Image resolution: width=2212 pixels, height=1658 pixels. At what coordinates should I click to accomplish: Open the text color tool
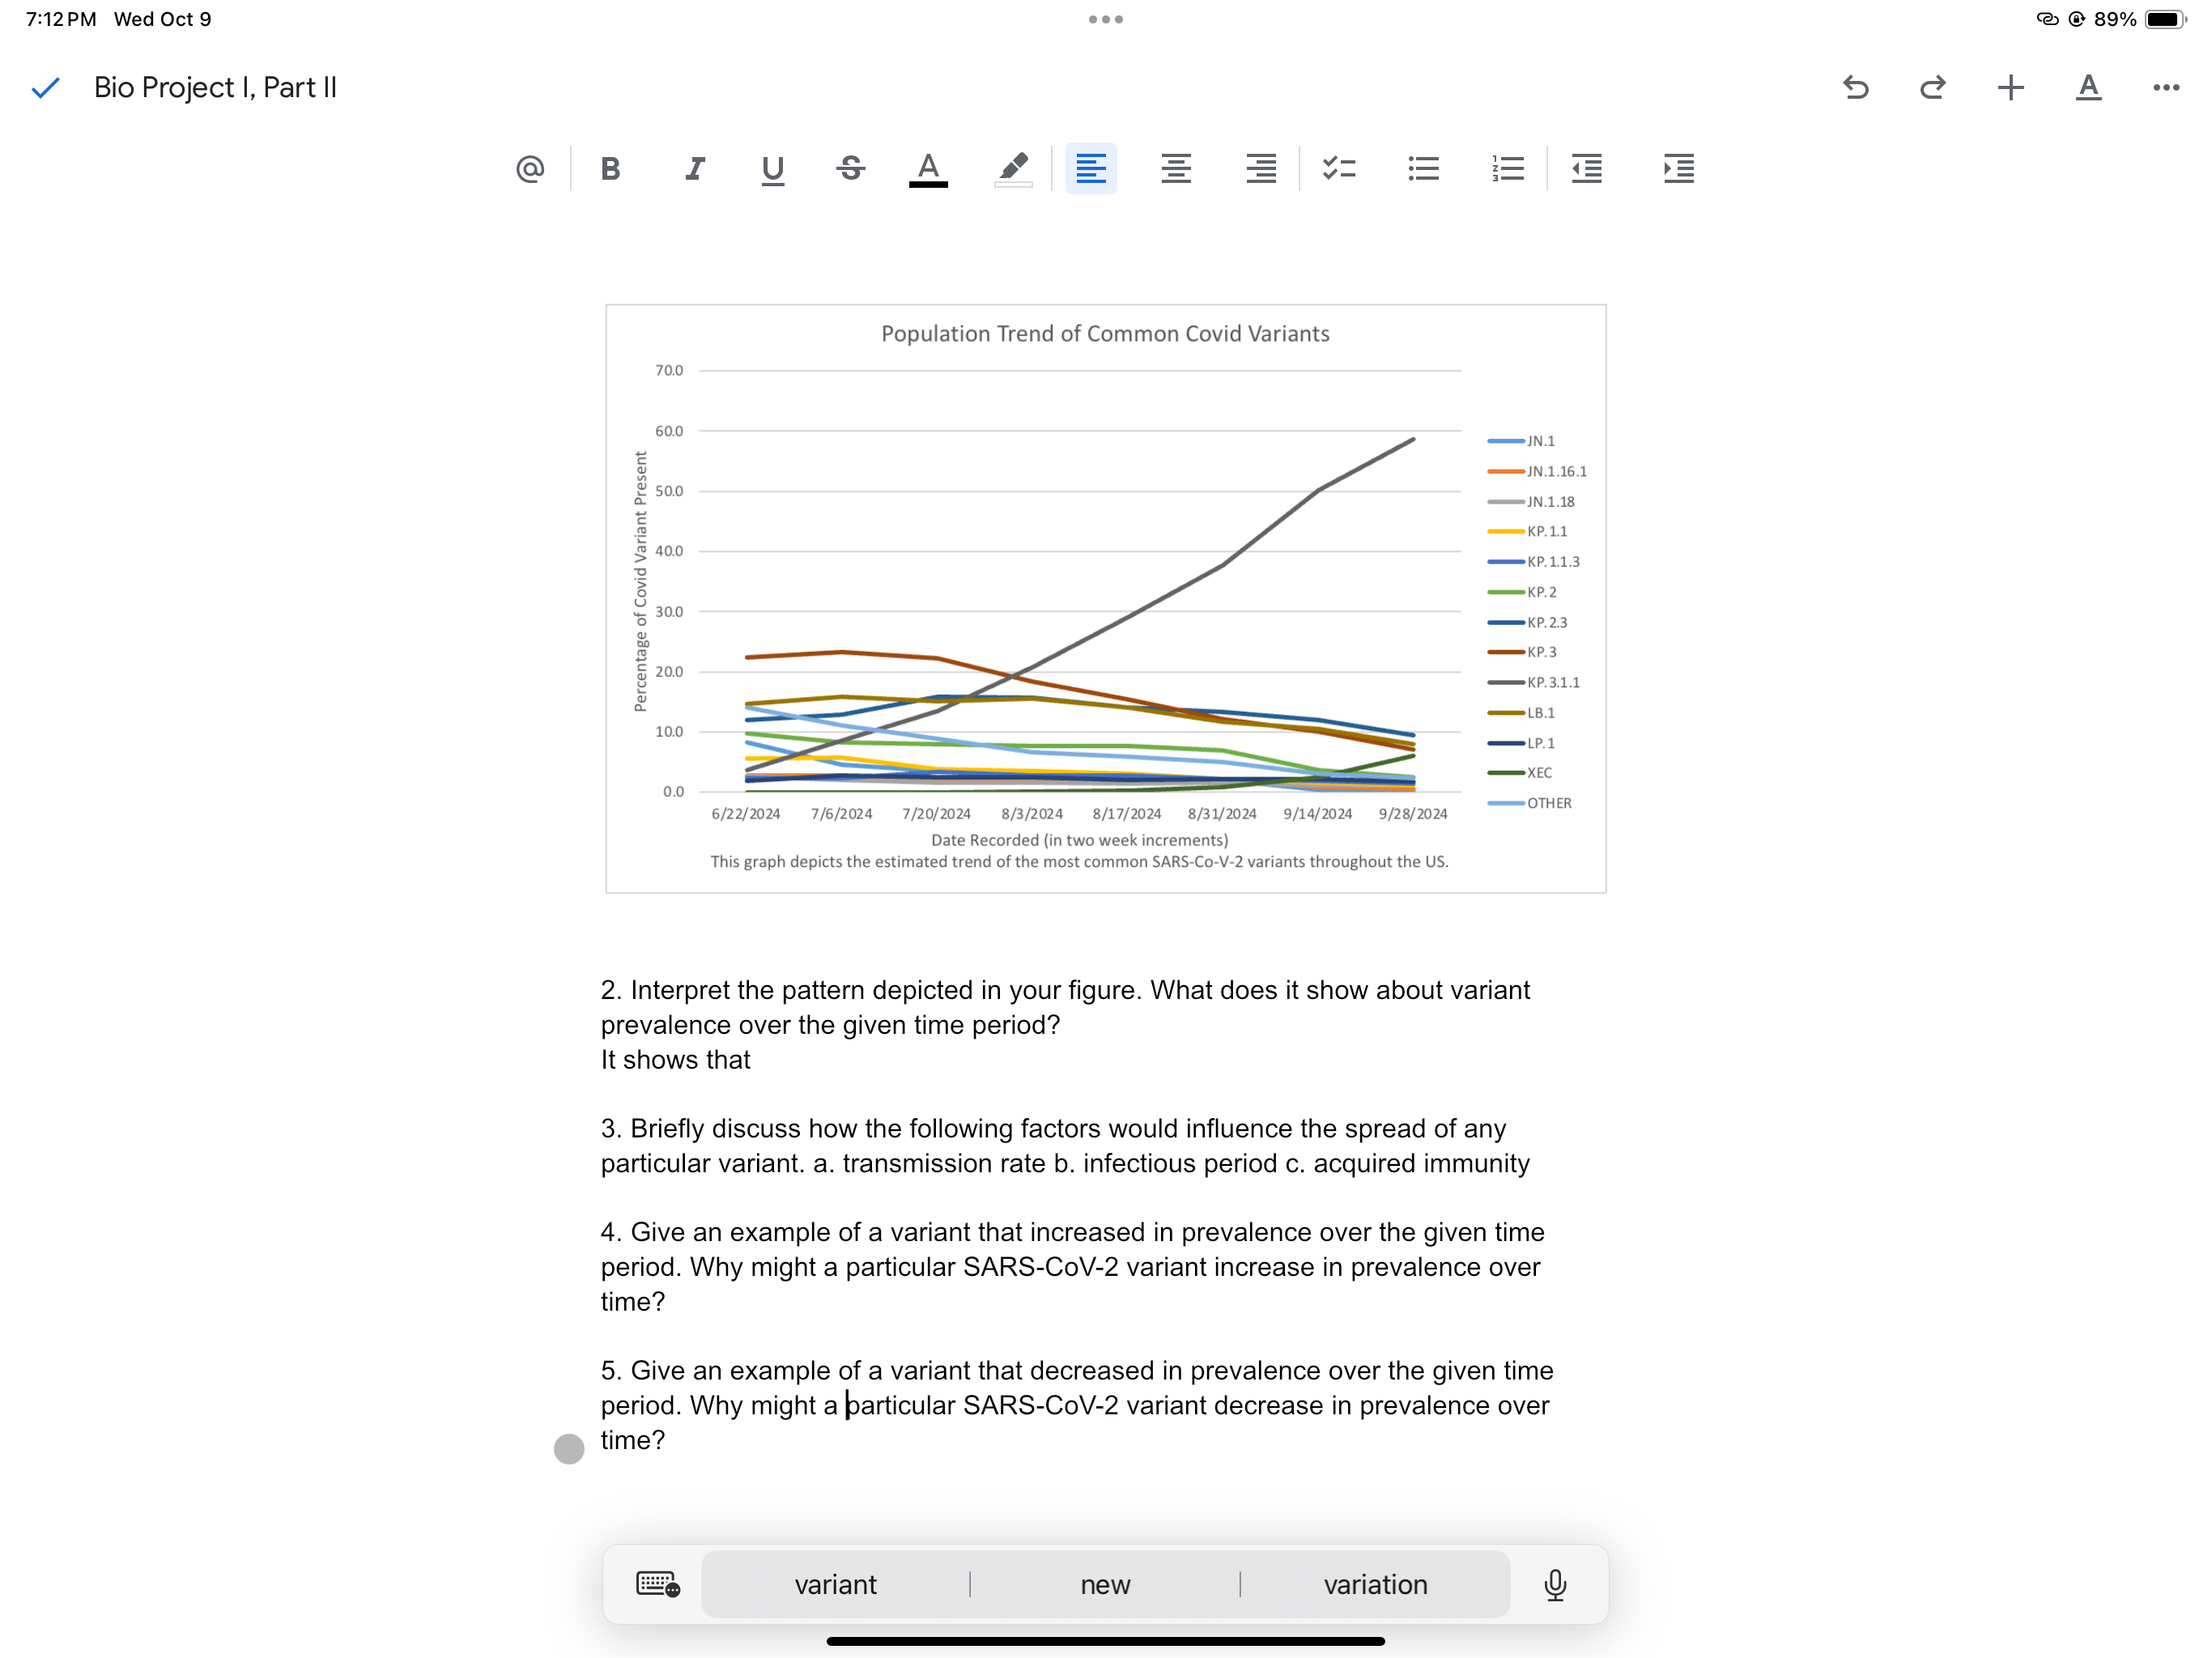(927, 168)
